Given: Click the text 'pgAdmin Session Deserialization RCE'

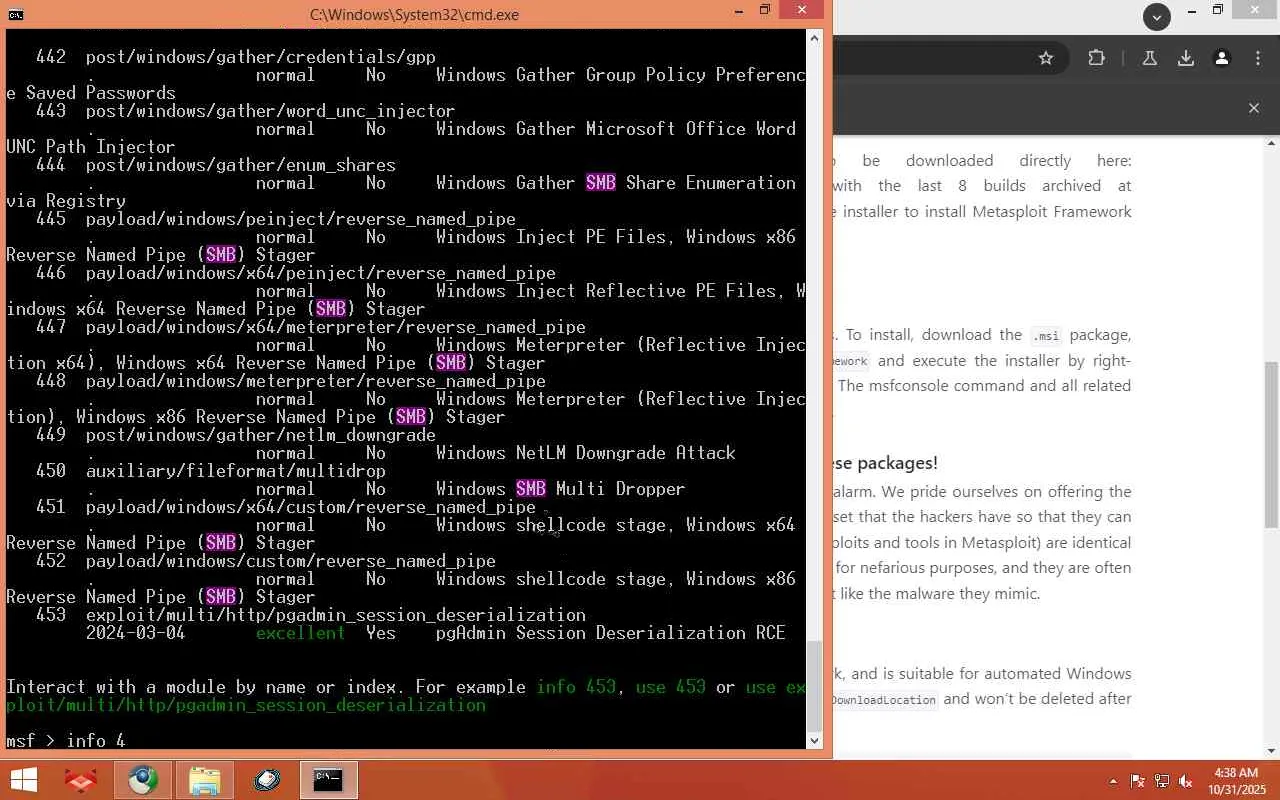Looking at the screenshot, I should click(x=611, y=633).
